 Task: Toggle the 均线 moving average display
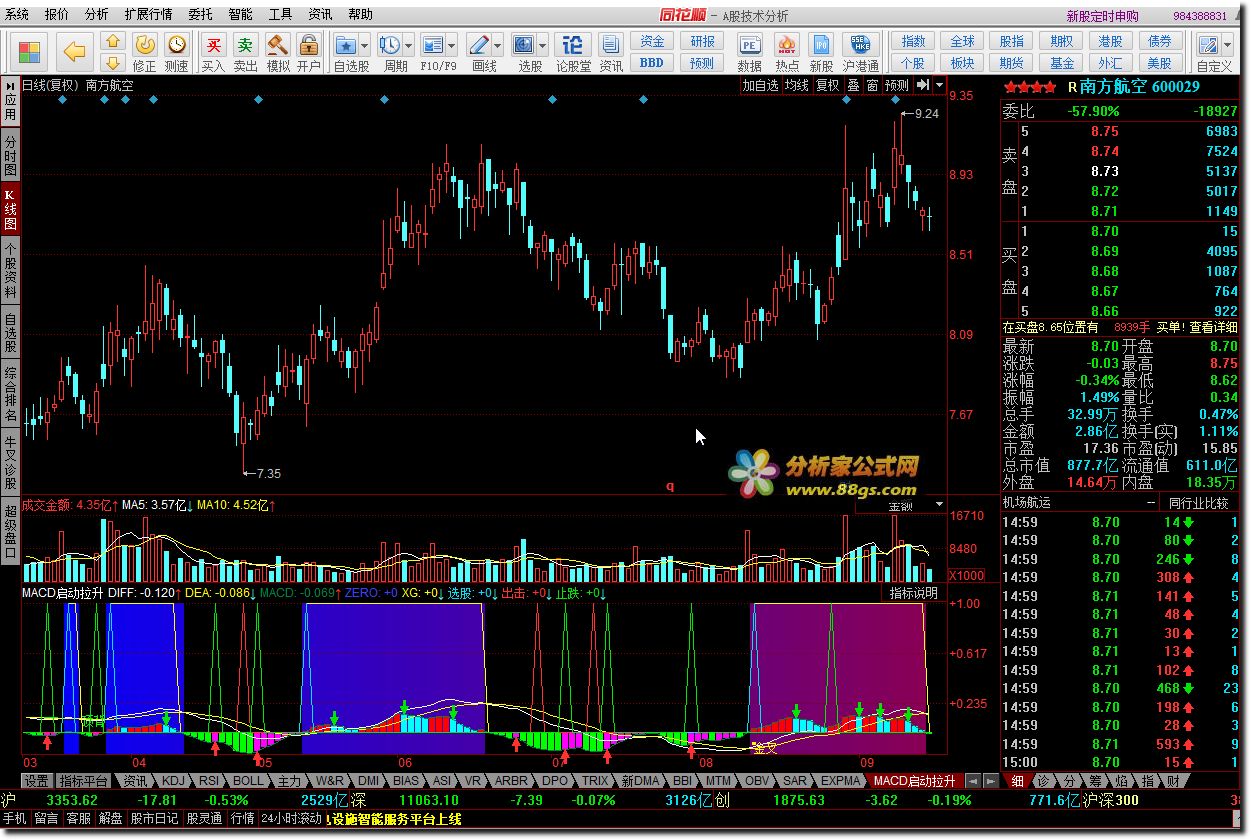[796, 85]
